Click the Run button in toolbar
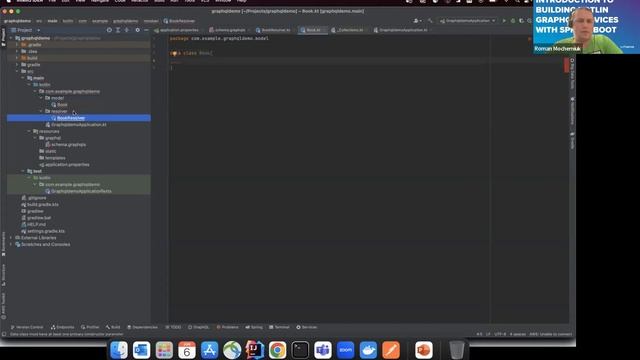The image size is (640, 360). click(x=504, y=21)
